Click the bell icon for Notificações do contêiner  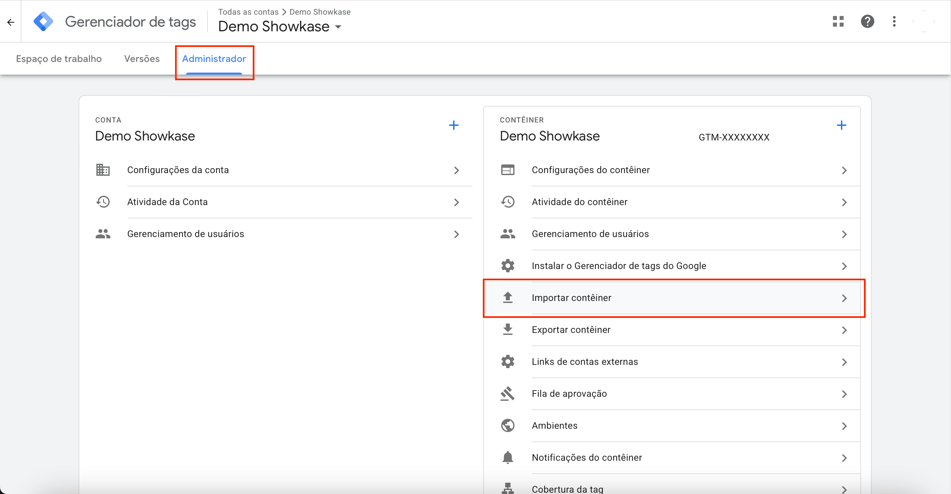(508, 457)
